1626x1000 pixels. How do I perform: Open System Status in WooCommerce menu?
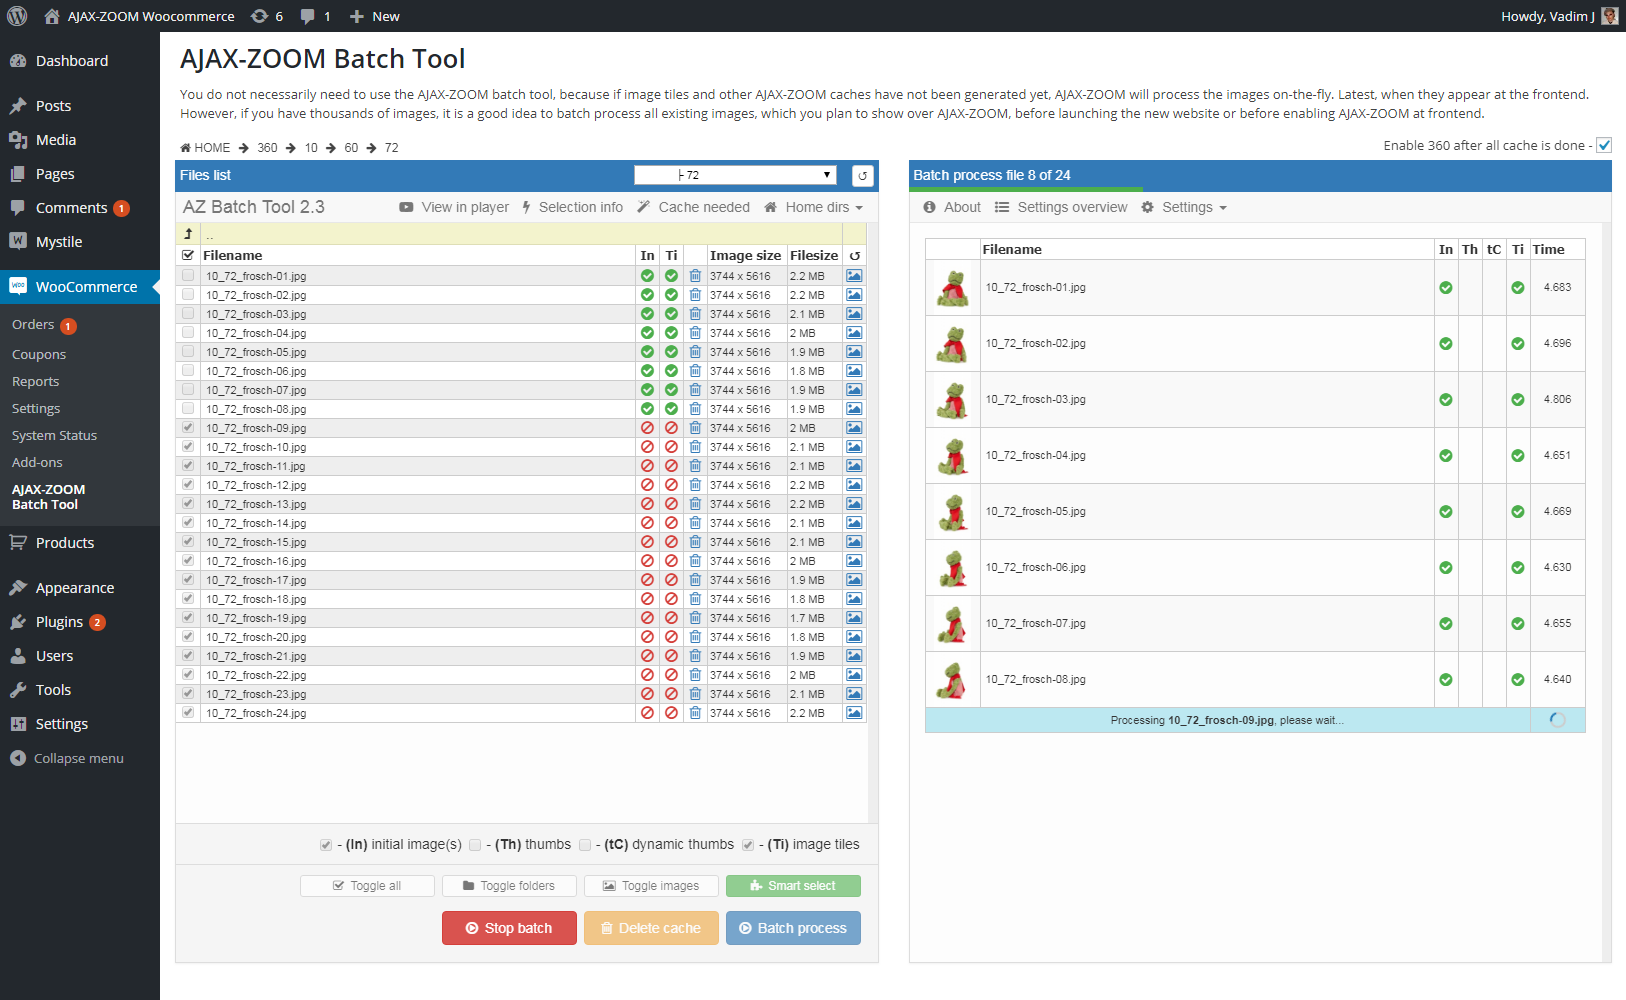[54, 436]
